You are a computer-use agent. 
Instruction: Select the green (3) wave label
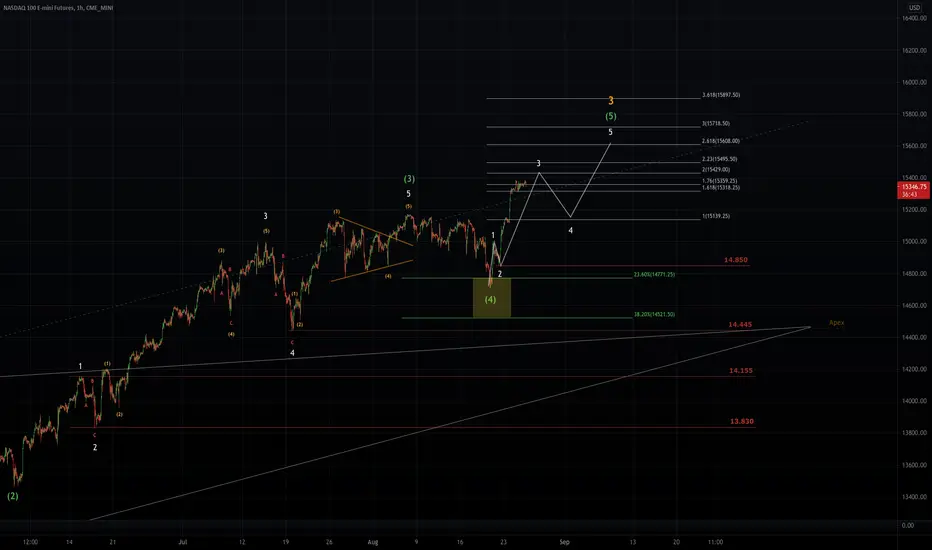point(410,179)
